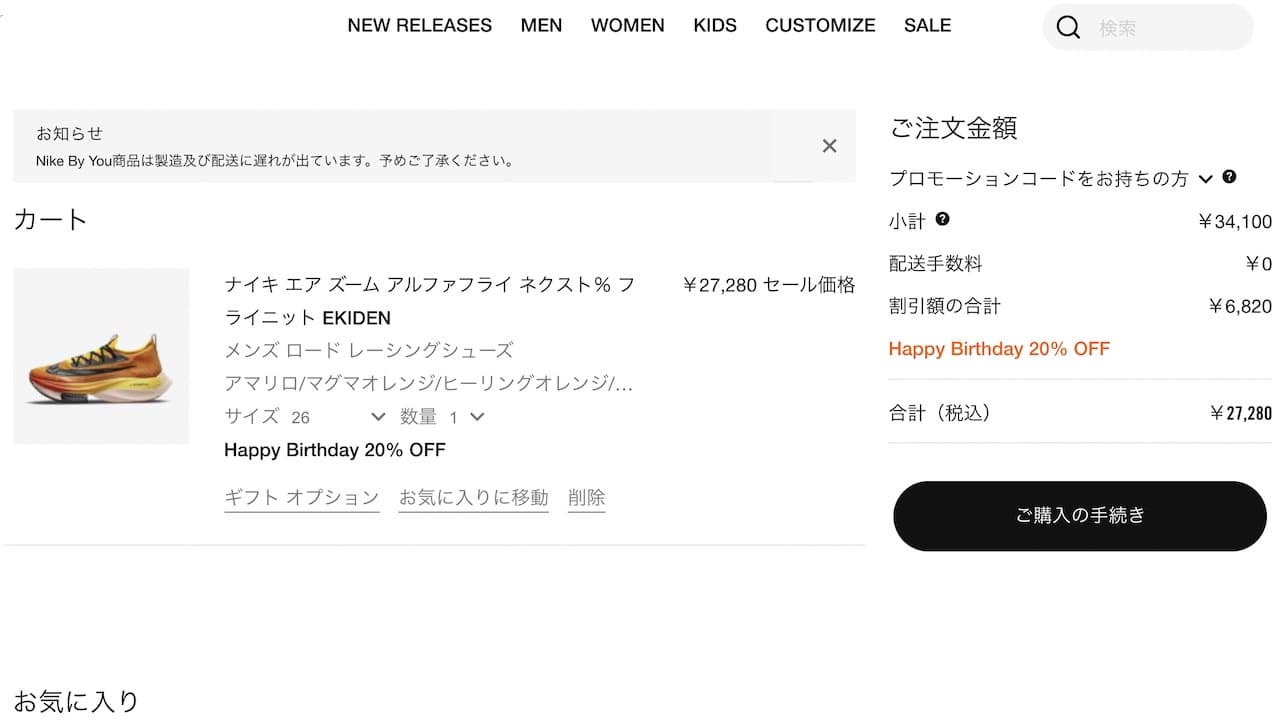Open the Alphafly EKIDEN product title
The height and width of the screenshot is (720, 1280).
[429, 301]
